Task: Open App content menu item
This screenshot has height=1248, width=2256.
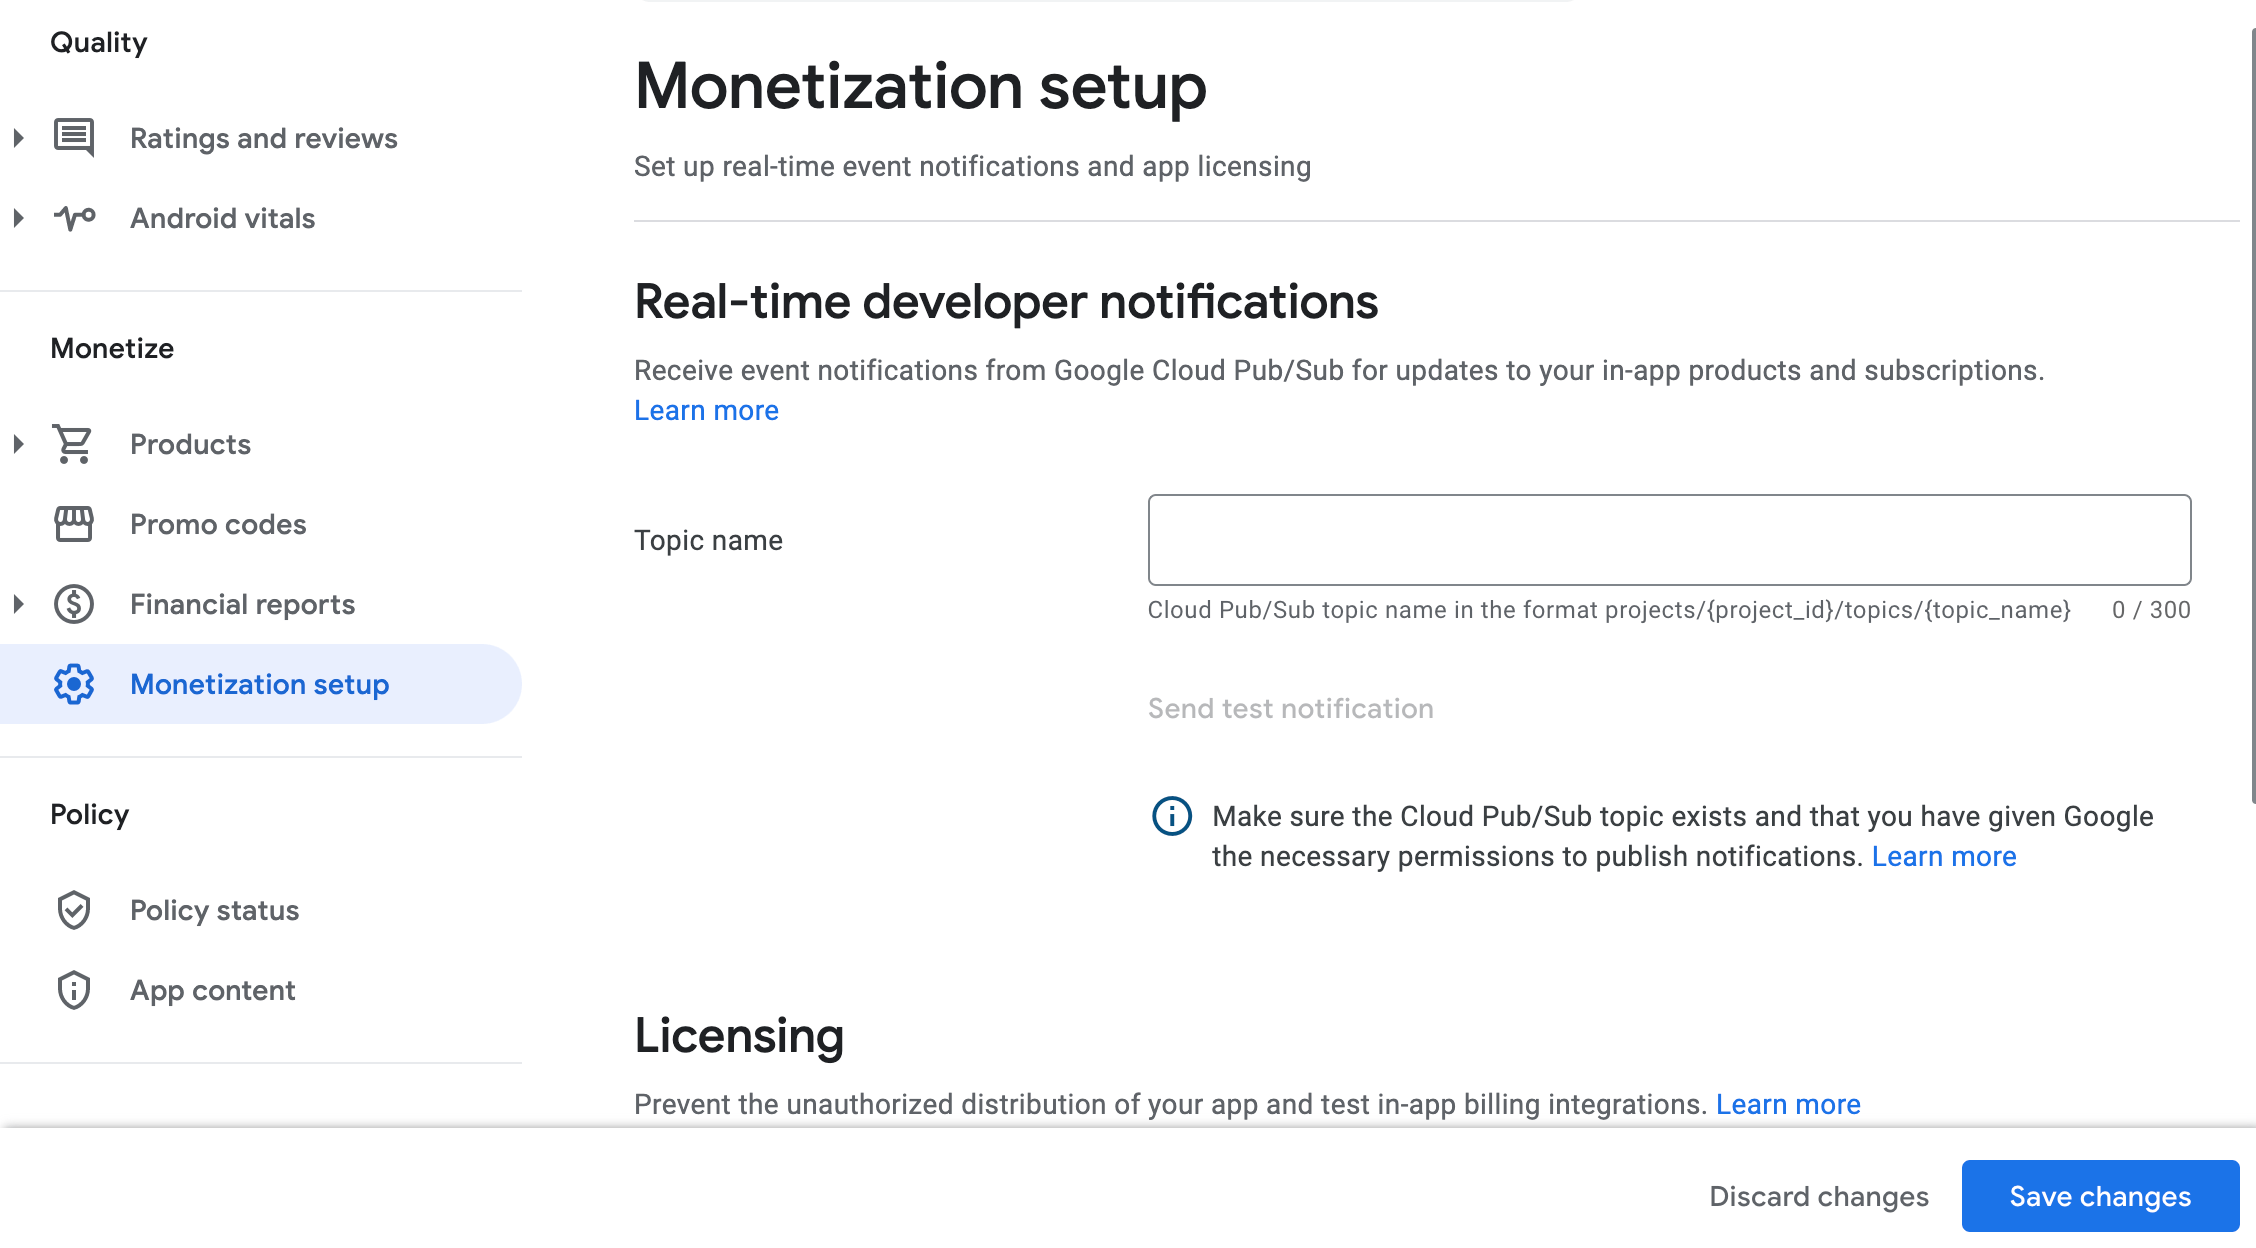Action: click(x=212, y=990)
